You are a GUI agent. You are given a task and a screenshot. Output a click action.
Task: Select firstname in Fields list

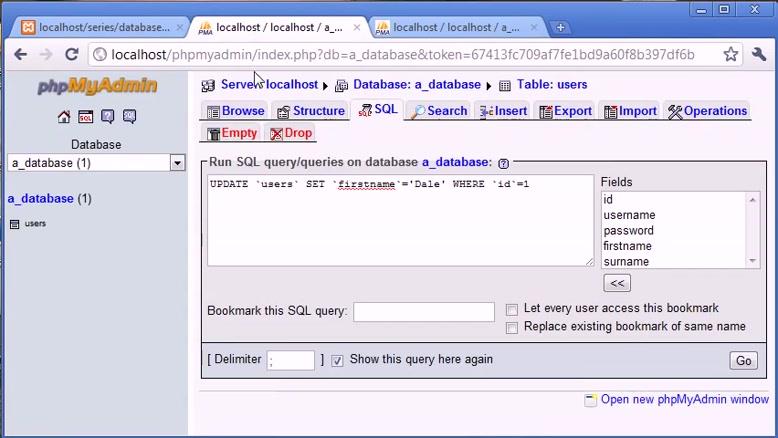pyautogui.click(x=675, y=246)
